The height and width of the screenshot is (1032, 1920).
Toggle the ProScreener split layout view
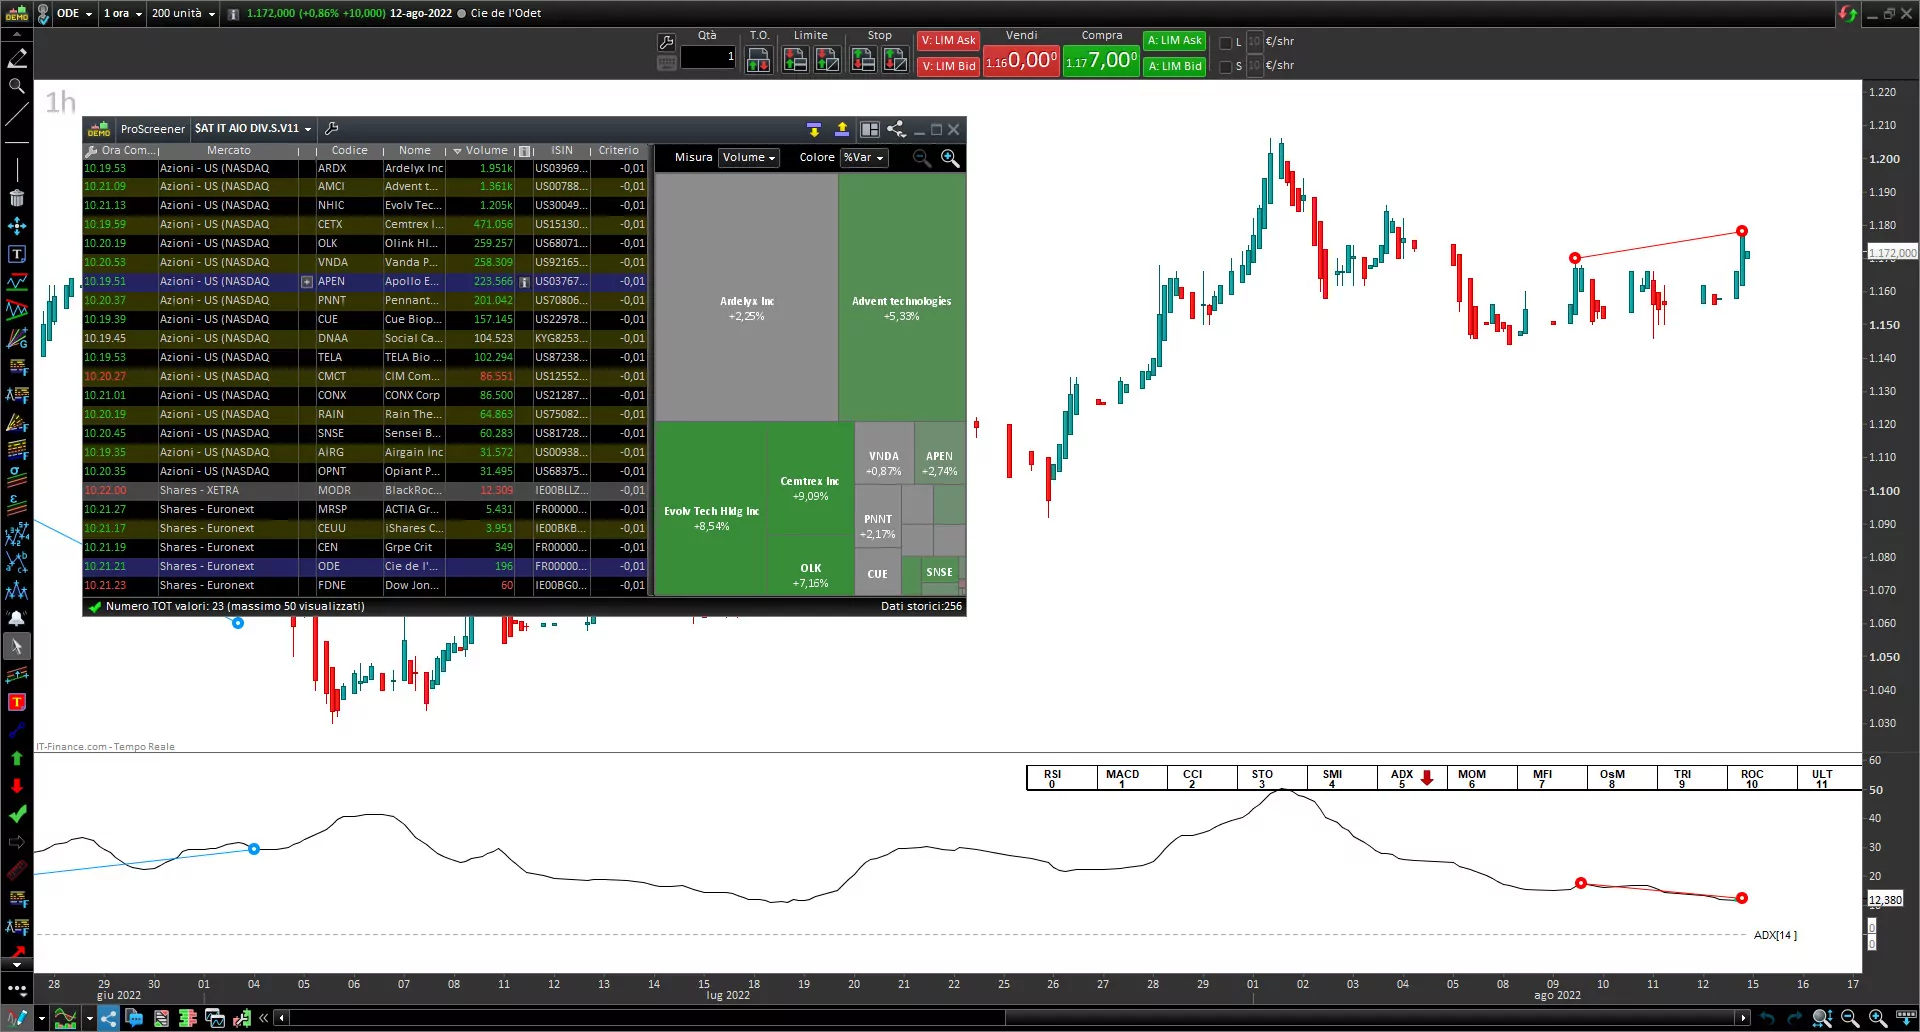[869, 129]
